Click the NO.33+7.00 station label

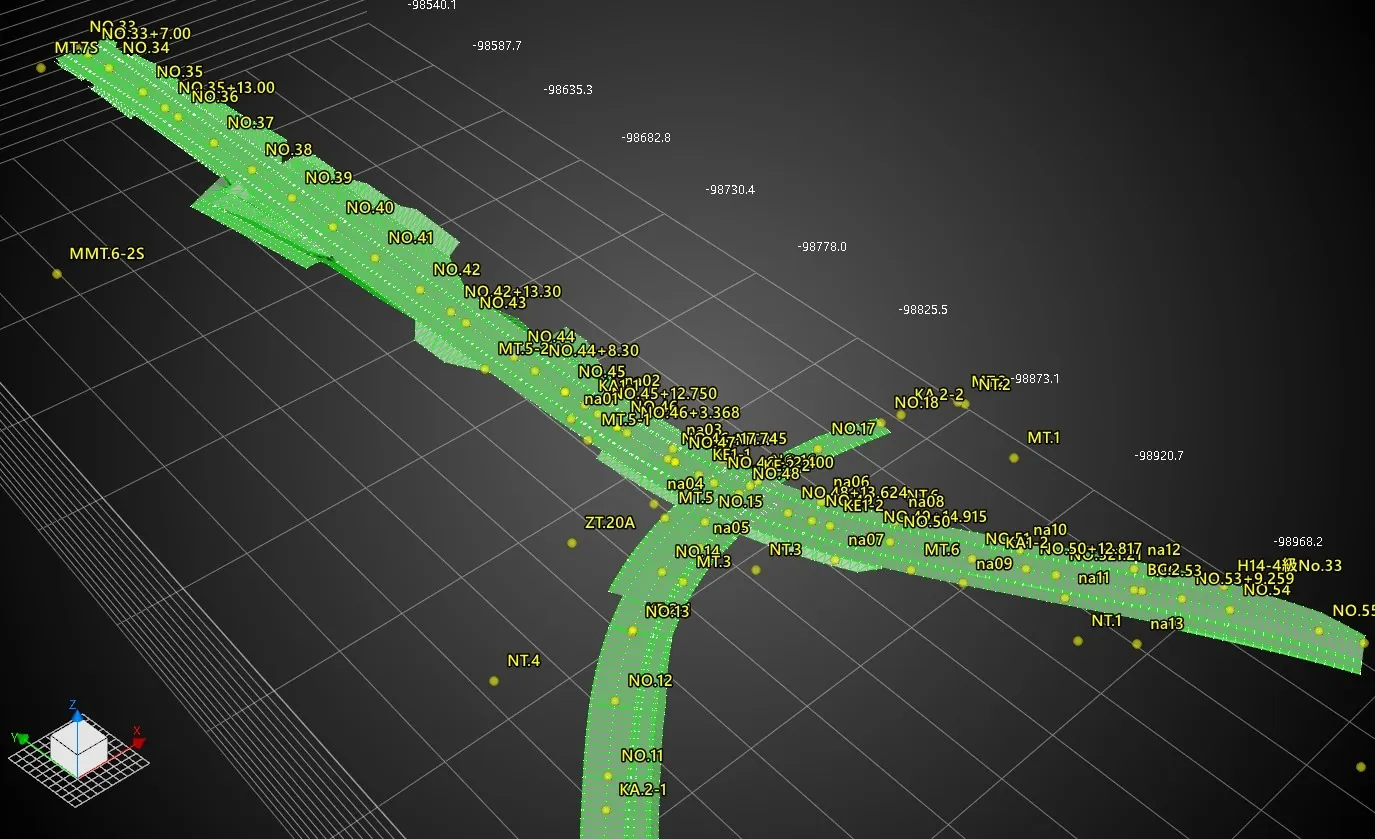[x=146, y=33]
